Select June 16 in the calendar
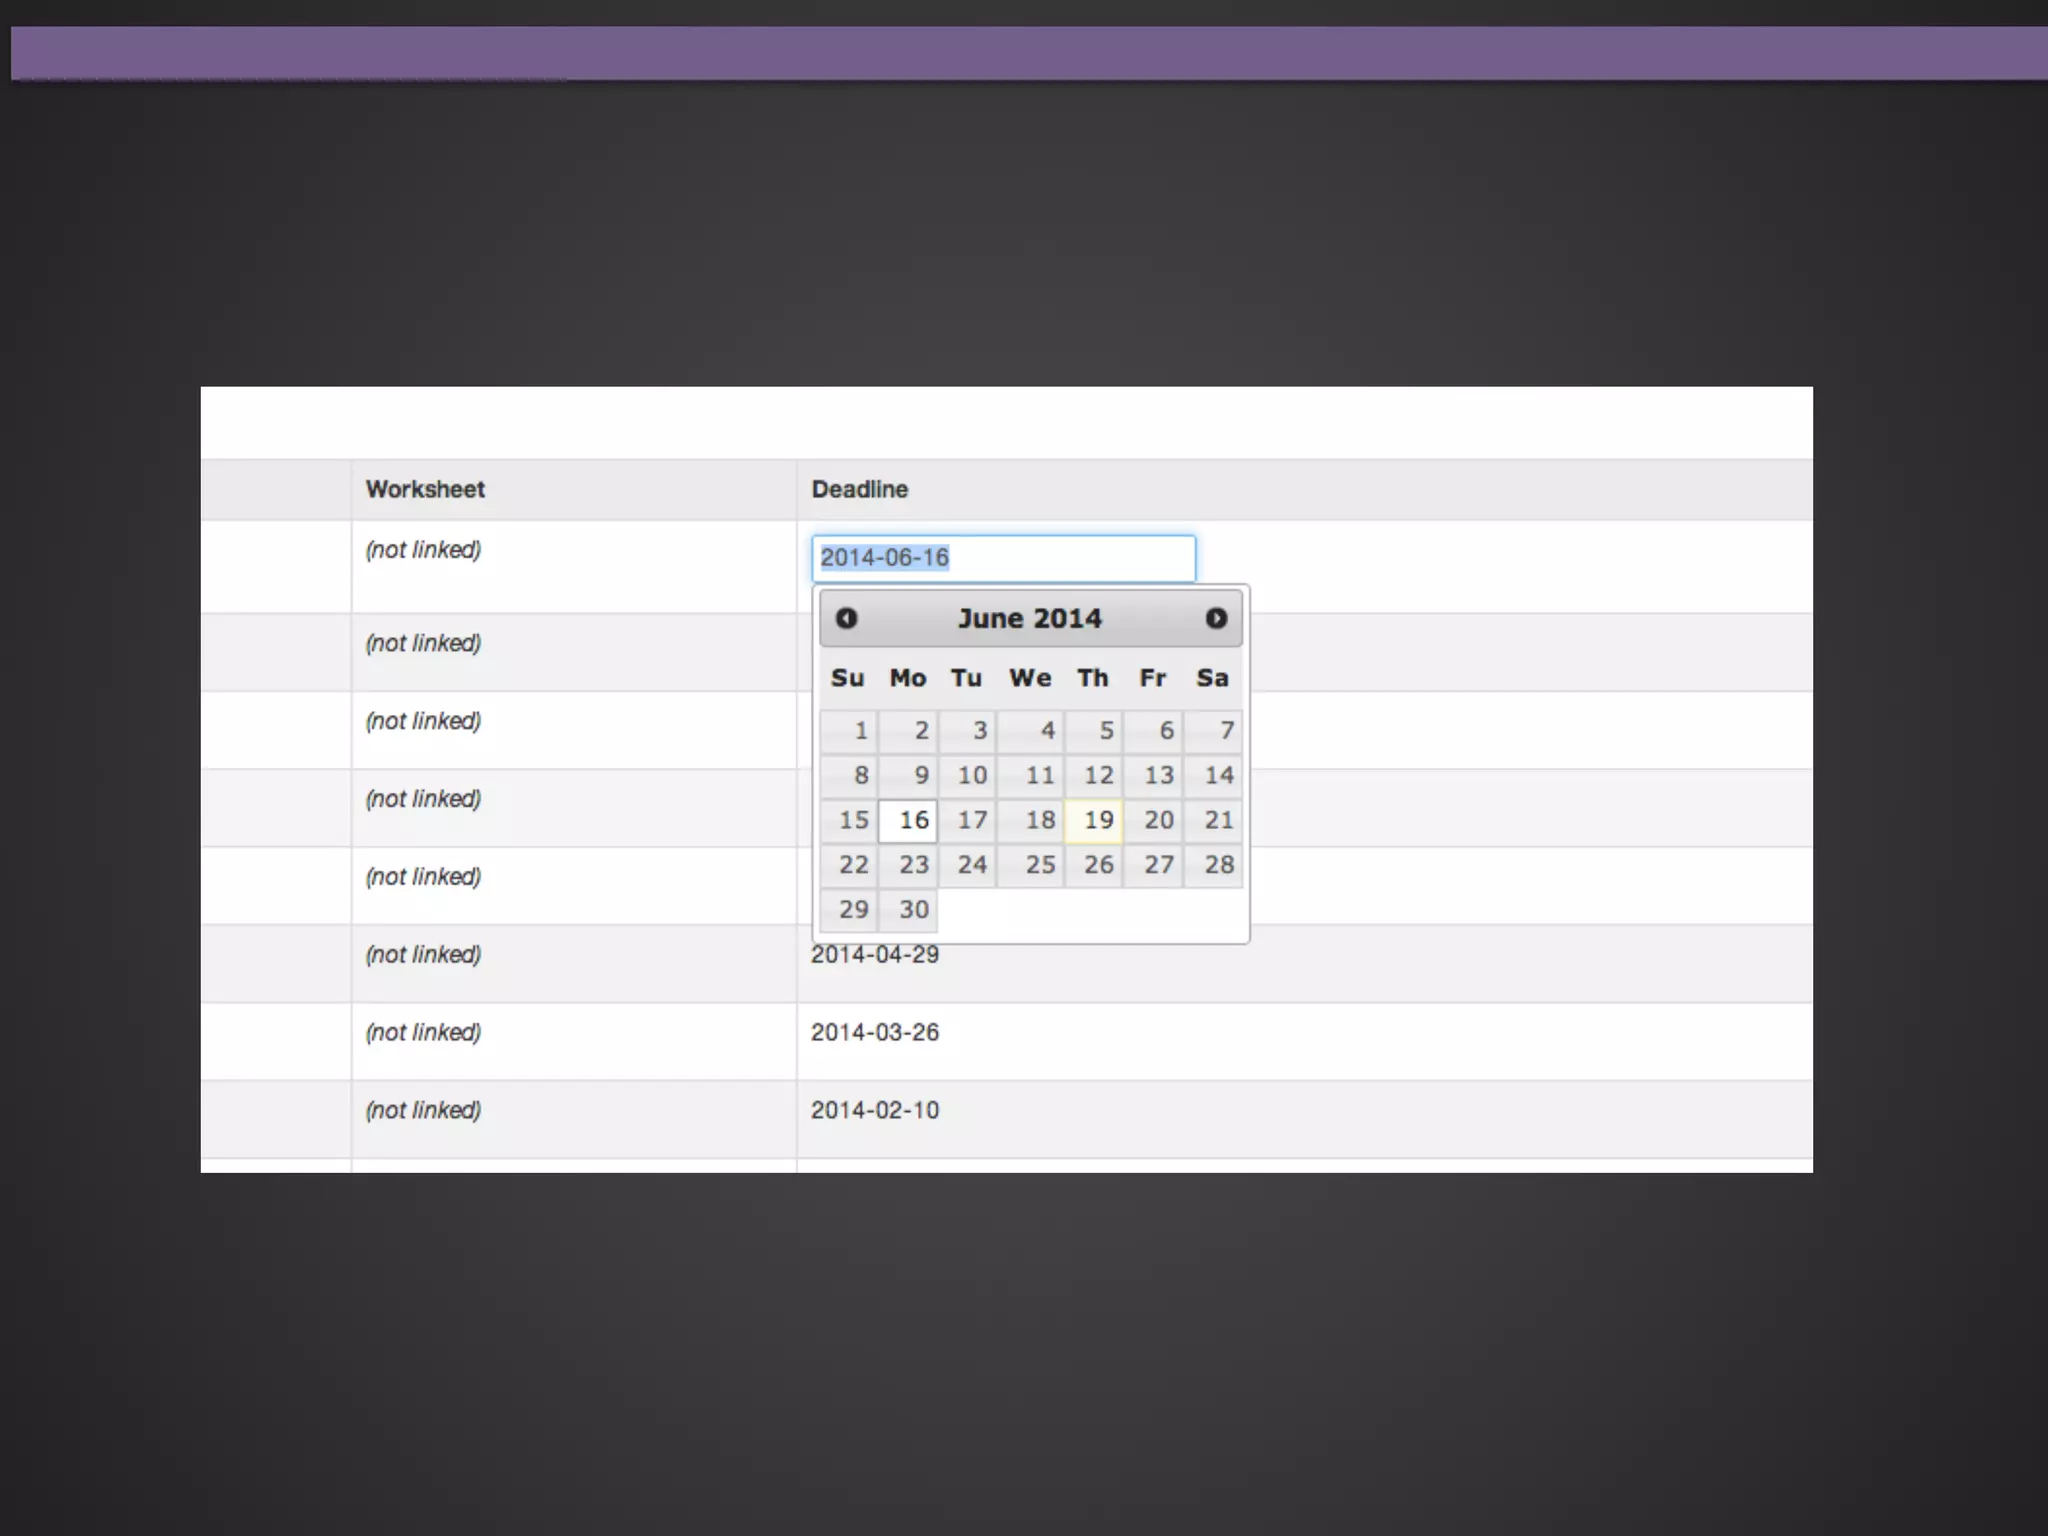The width and height of the screenshot is (2048, 1536). click(908, 820)
